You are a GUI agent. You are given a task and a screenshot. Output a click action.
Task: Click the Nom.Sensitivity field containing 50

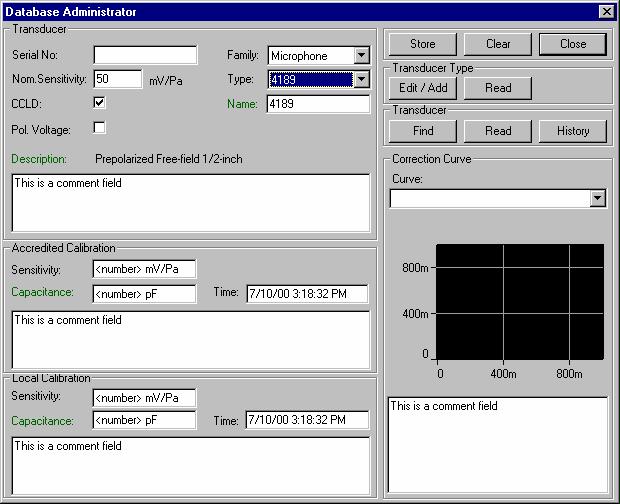click(117, 79)
